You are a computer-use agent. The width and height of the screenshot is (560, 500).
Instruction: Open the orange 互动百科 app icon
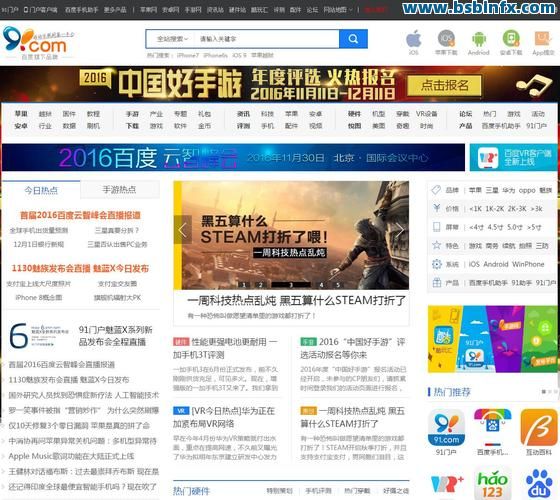tap(539, 428)
